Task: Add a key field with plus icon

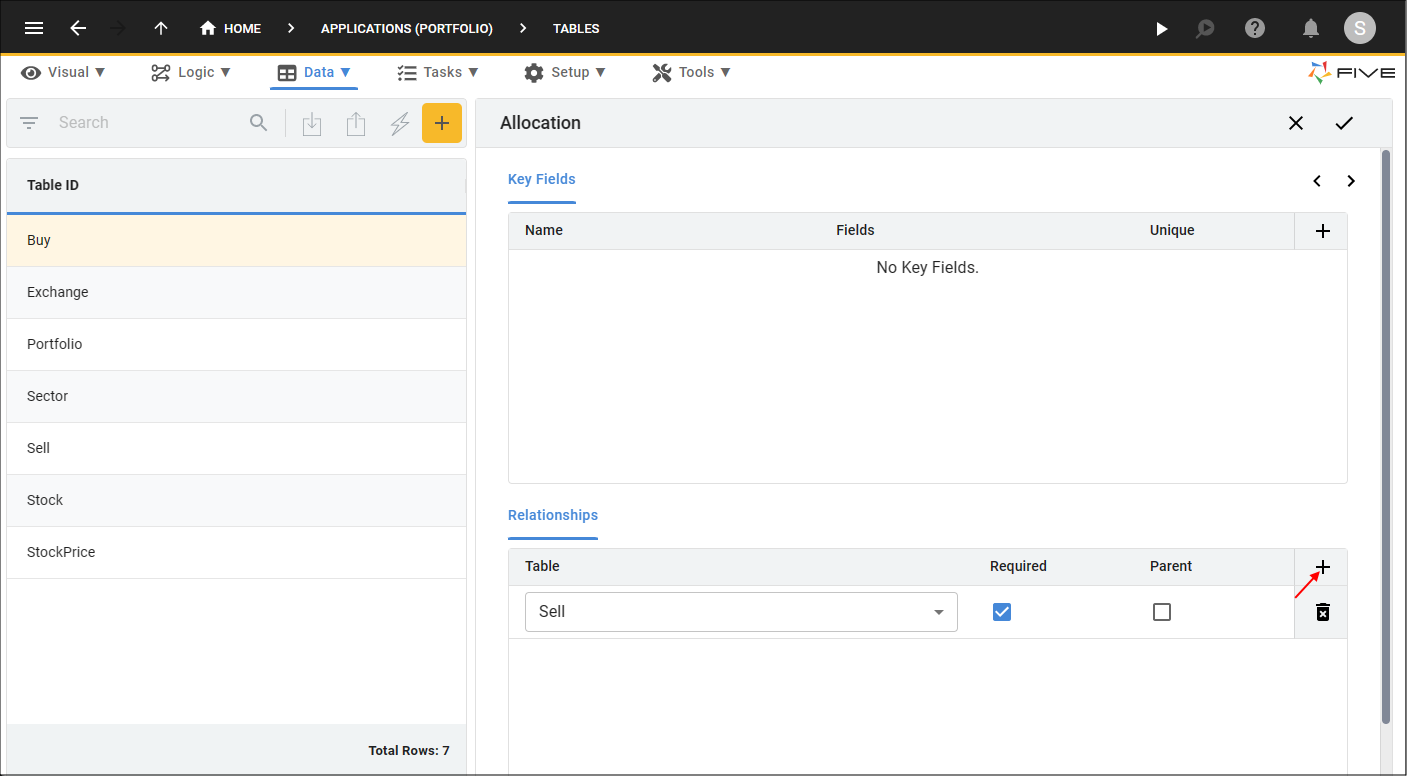Action: (1322, 231)
